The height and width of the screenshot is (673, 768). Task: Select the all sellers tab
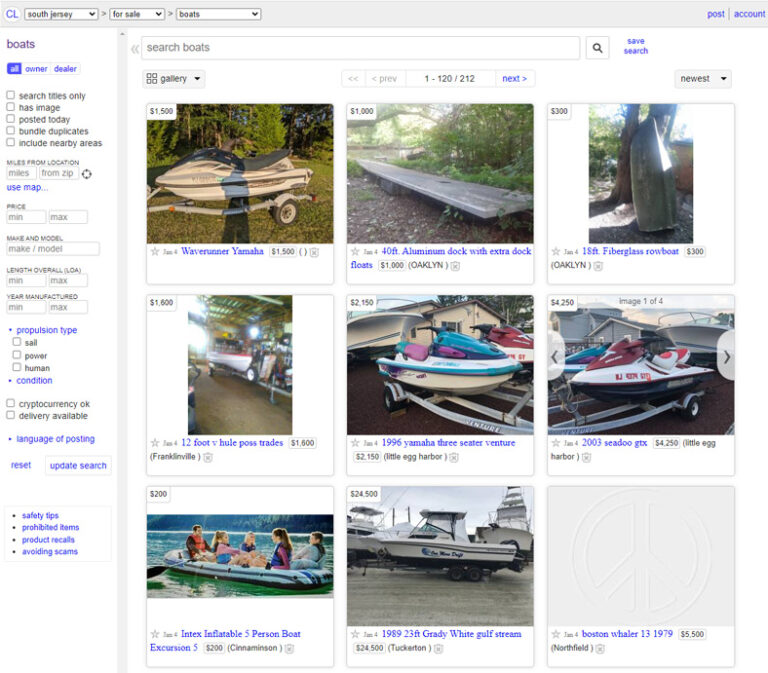pos(14,69)
